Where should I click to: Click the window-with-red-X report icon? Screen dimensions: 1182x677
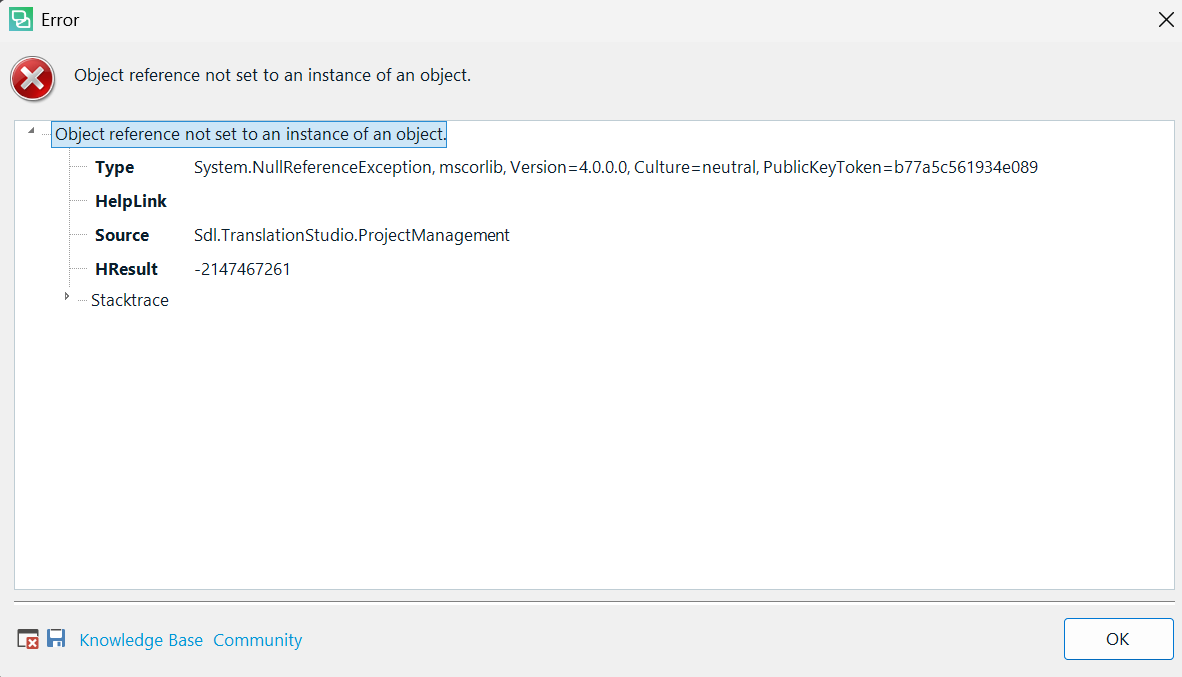click(x=26, y=638)
